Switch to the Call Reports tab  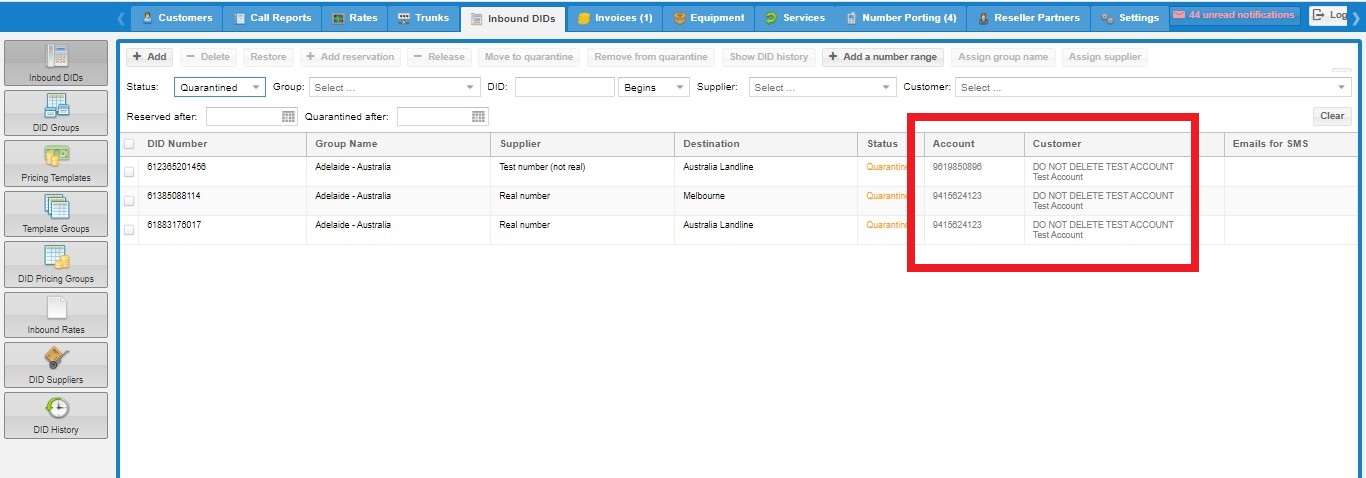[x=272, y=18]
